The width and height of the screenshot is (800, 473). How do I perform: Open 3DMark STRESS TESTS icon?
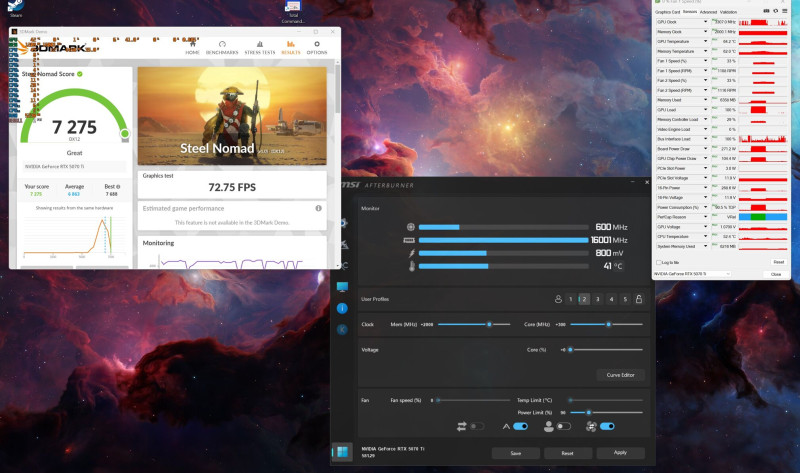pos(260,44)
